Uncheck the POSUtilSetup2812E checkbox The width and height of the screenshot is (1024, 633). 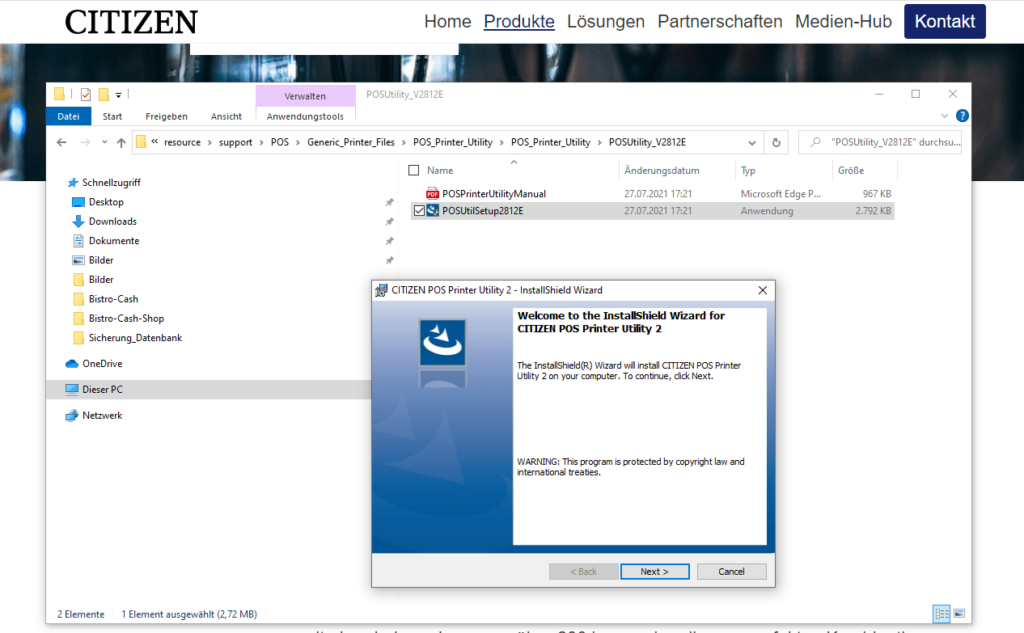[x=419, y=211]
